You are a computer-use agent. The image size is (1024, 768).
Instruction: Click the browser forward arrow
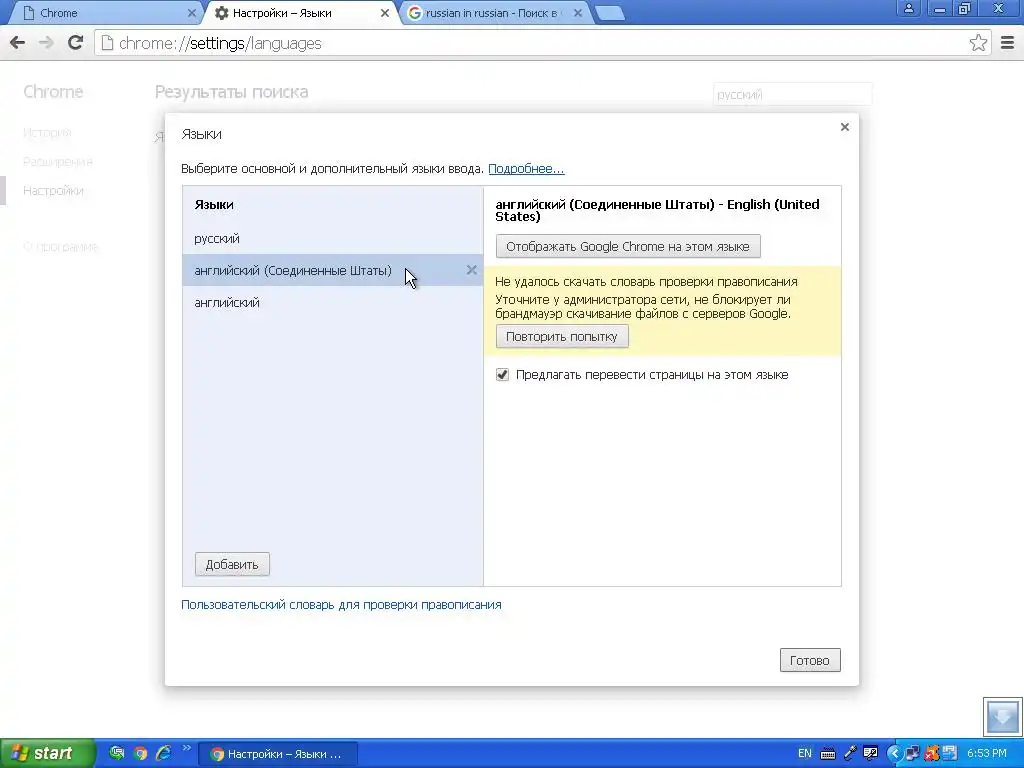click(46, 43)
